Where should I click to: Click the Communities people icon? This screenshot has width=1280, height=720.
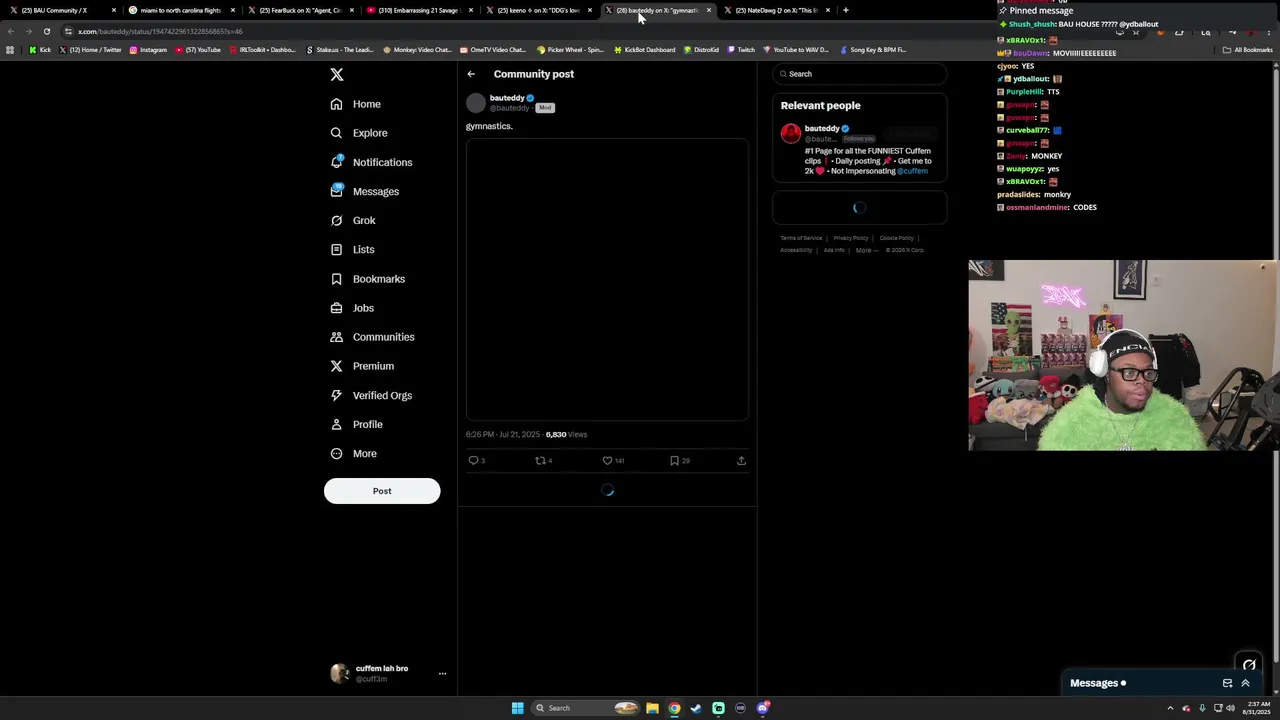pyautogui.click(x=336, y=337)
